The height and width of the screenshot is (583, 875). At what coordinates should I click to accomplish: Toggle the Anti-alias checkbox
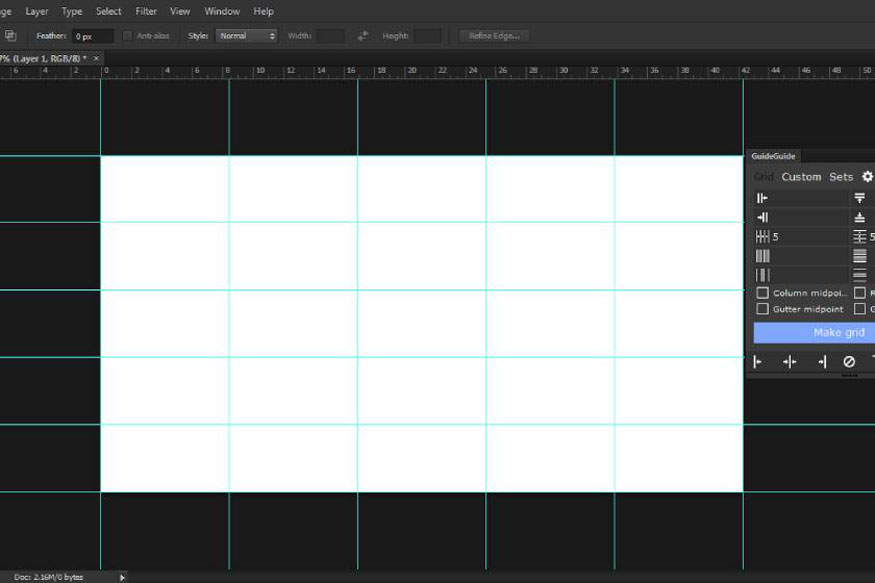point(128,35)
